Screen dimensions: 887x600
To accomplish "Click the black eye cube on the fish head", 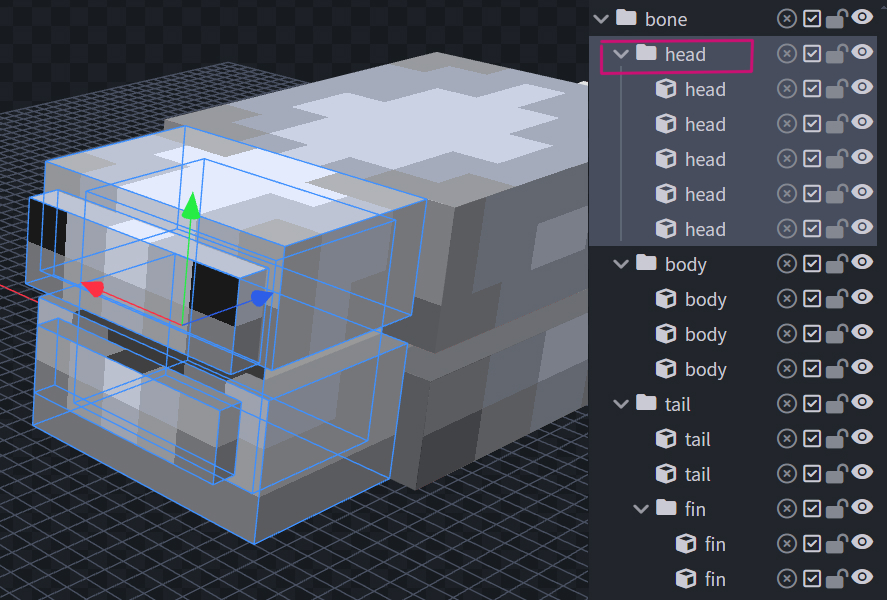I will pyautogui.click(x=214, y=292).
